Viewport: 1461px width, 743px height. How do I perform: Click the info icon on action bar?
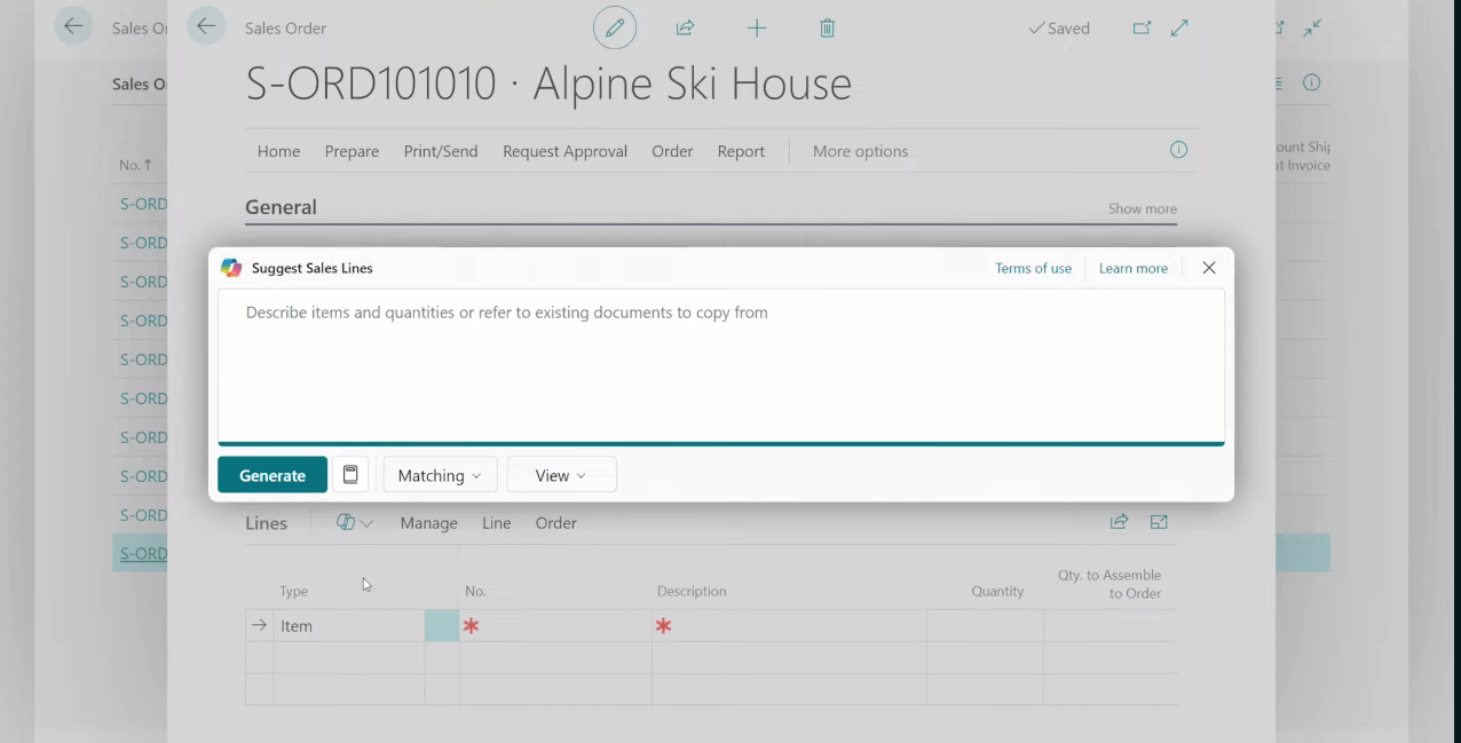(1179, 150)
